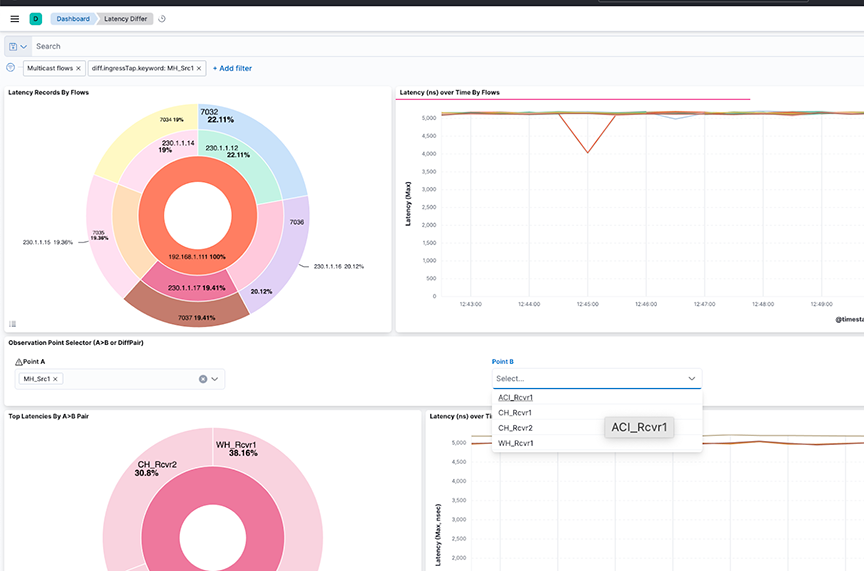Choose WH_Rcvr1 from Point B list

597,443
